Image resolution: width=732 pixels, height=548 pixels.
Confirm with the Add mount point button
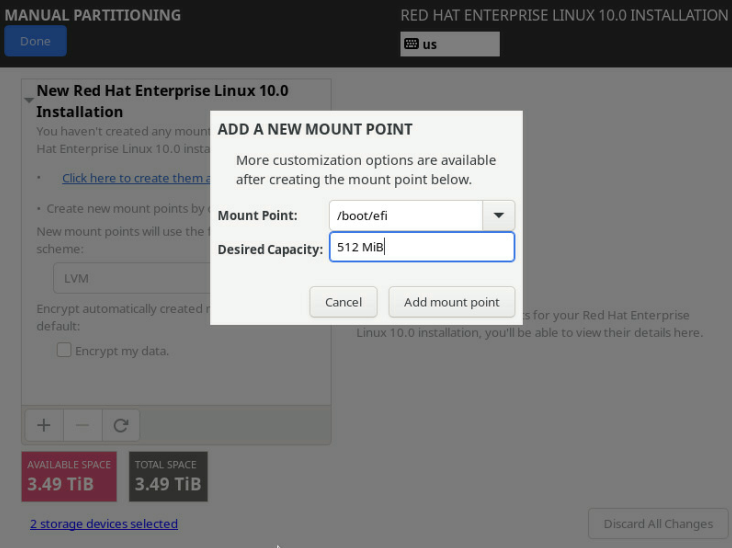pyautogui.click(x=451, y=302)
